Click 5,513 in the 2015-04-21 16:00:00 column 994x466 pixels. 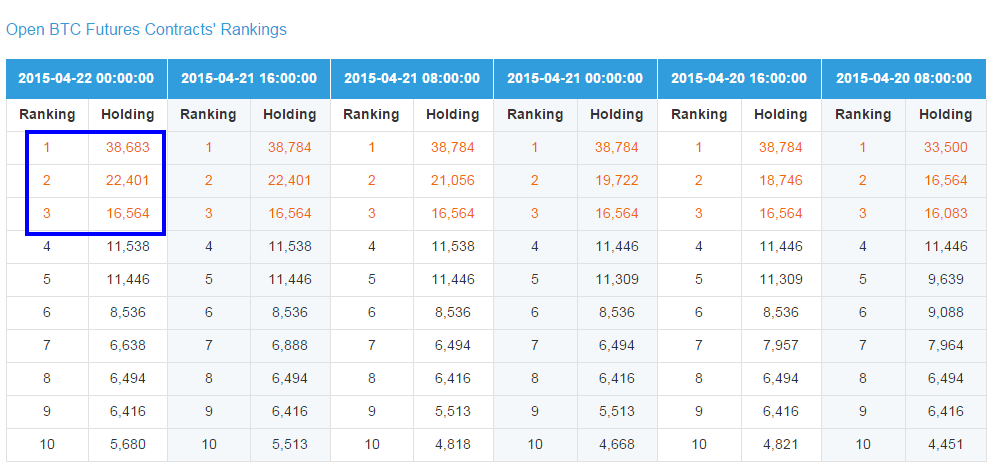290,444
